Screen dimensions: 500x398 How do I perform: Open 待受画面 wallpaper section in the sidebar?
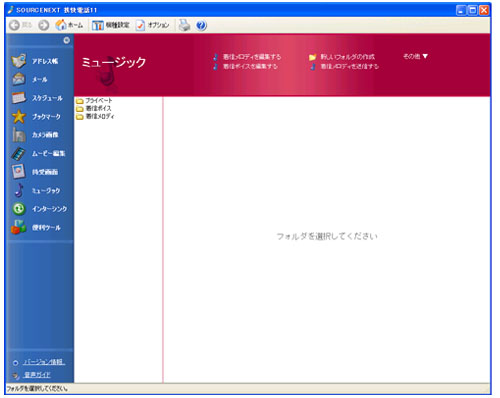35,172
